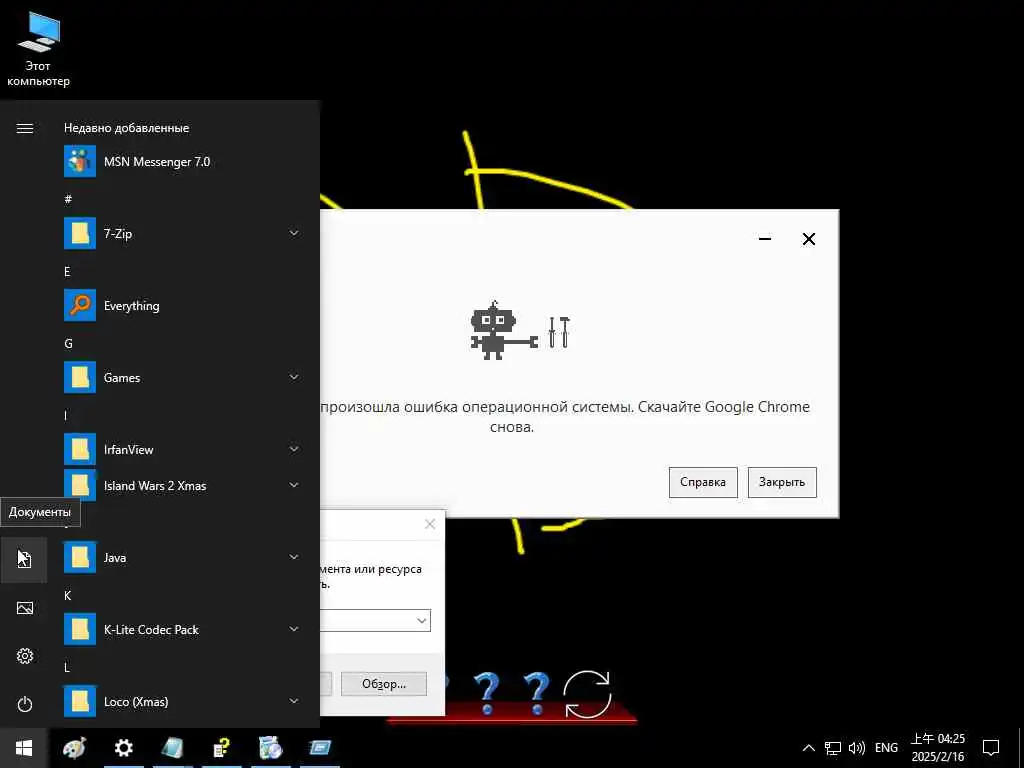Open the K-Lite Codec Pack folder

click(x=182, y=630)
